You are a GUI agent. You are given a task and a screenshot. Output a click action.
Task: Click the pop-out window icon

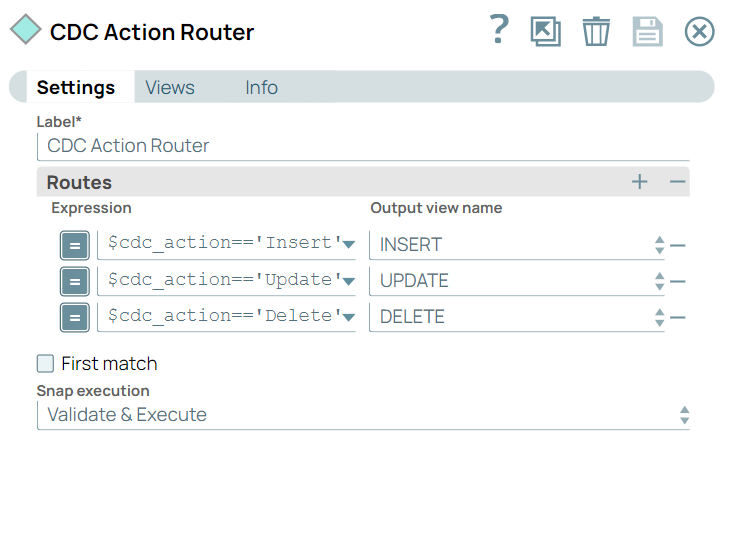pos(546,32)
